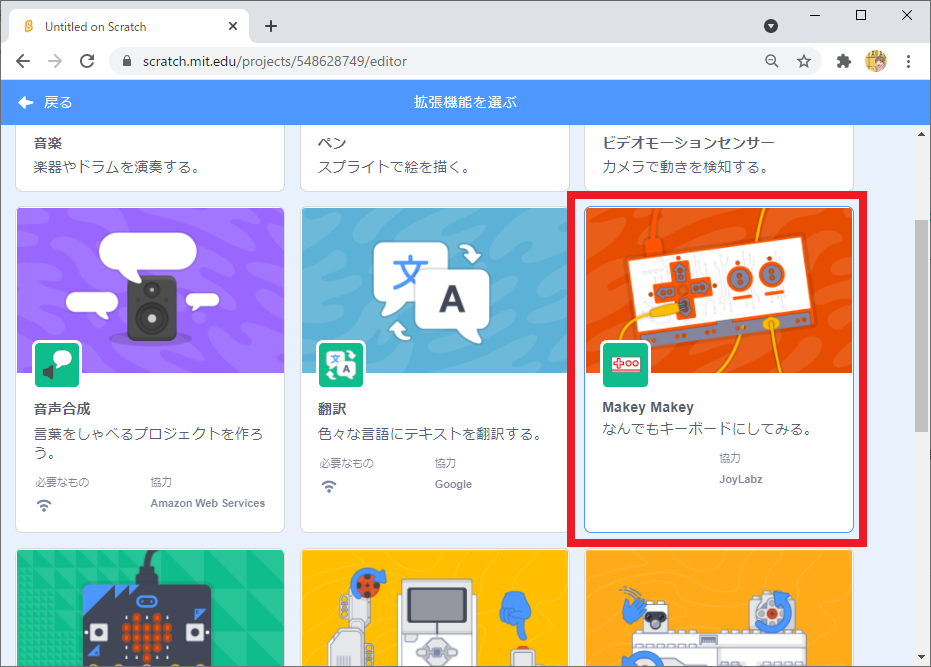Click the Makey Makey board artwork

coord(719,290)
